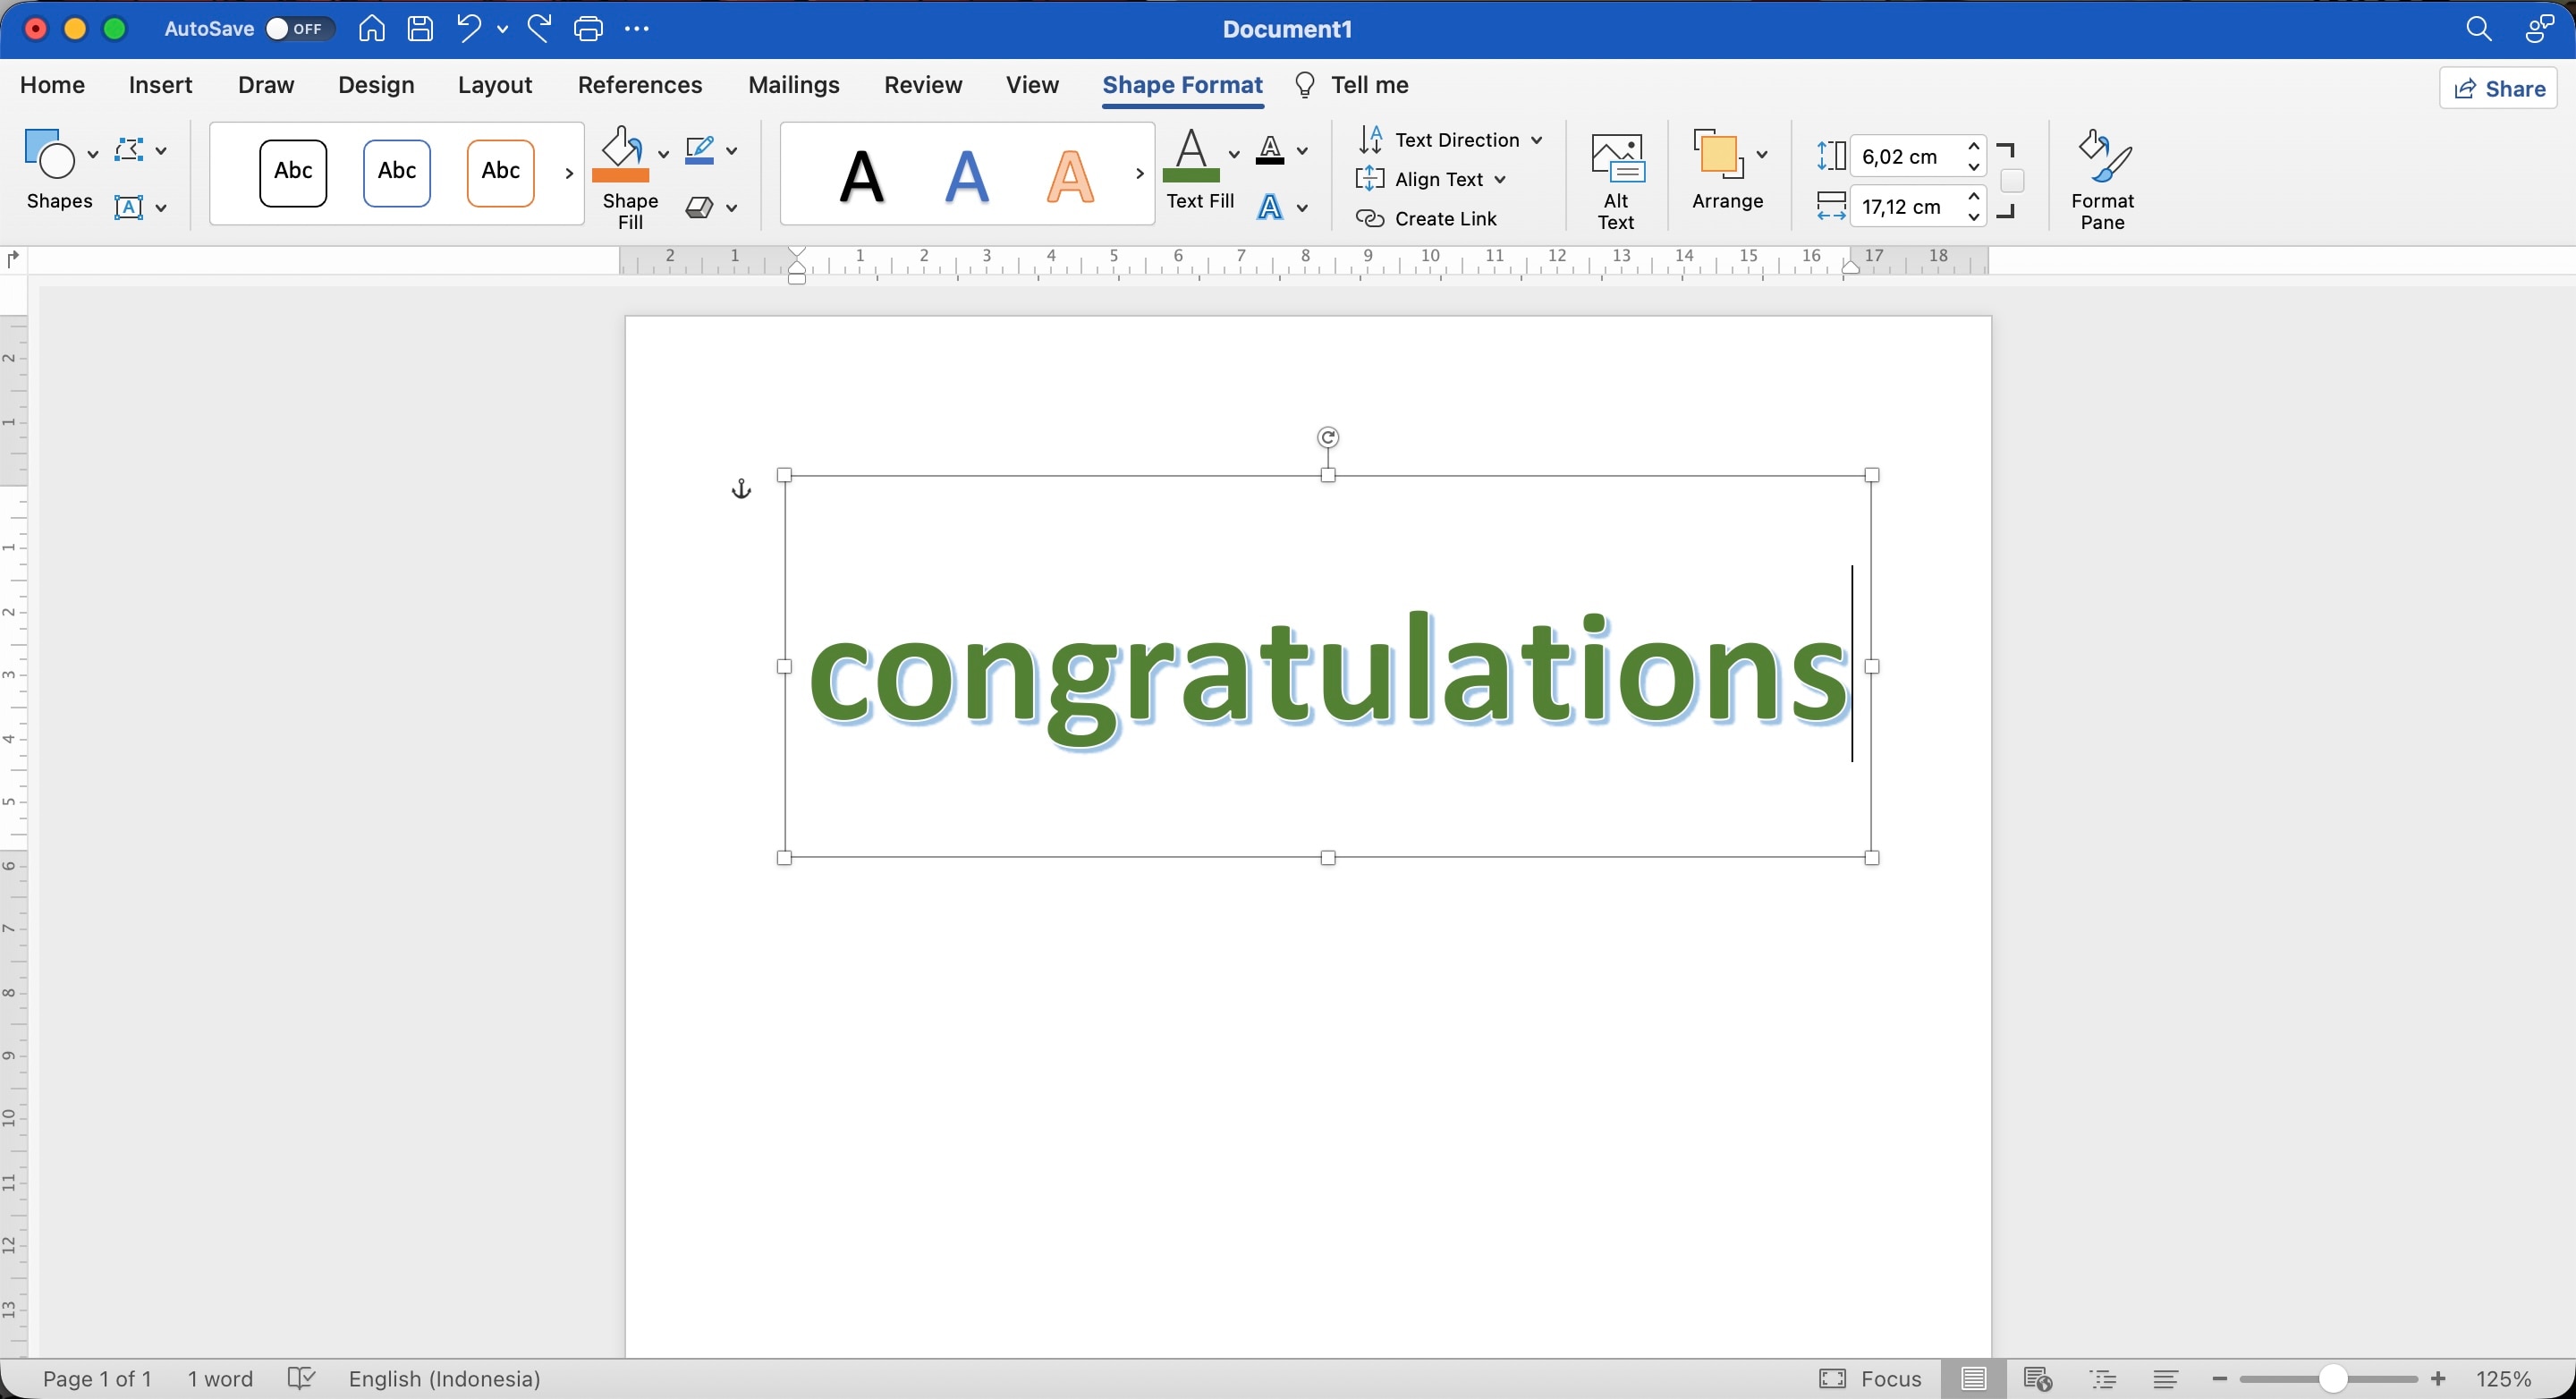Switch to the Layout tab

(x=495, y=85)
